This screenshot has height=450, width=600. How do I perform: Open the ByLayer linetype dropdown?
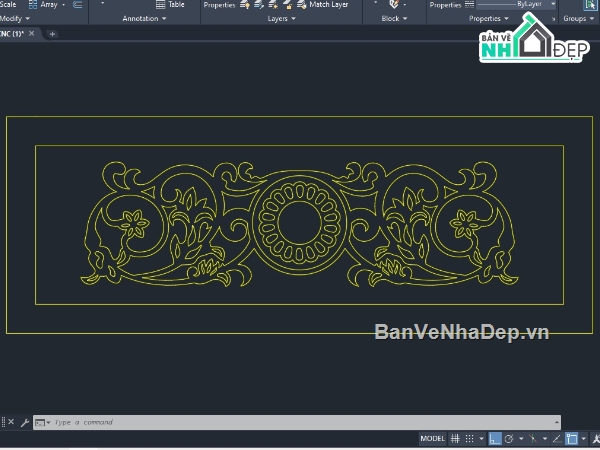(x=553, y=5)
